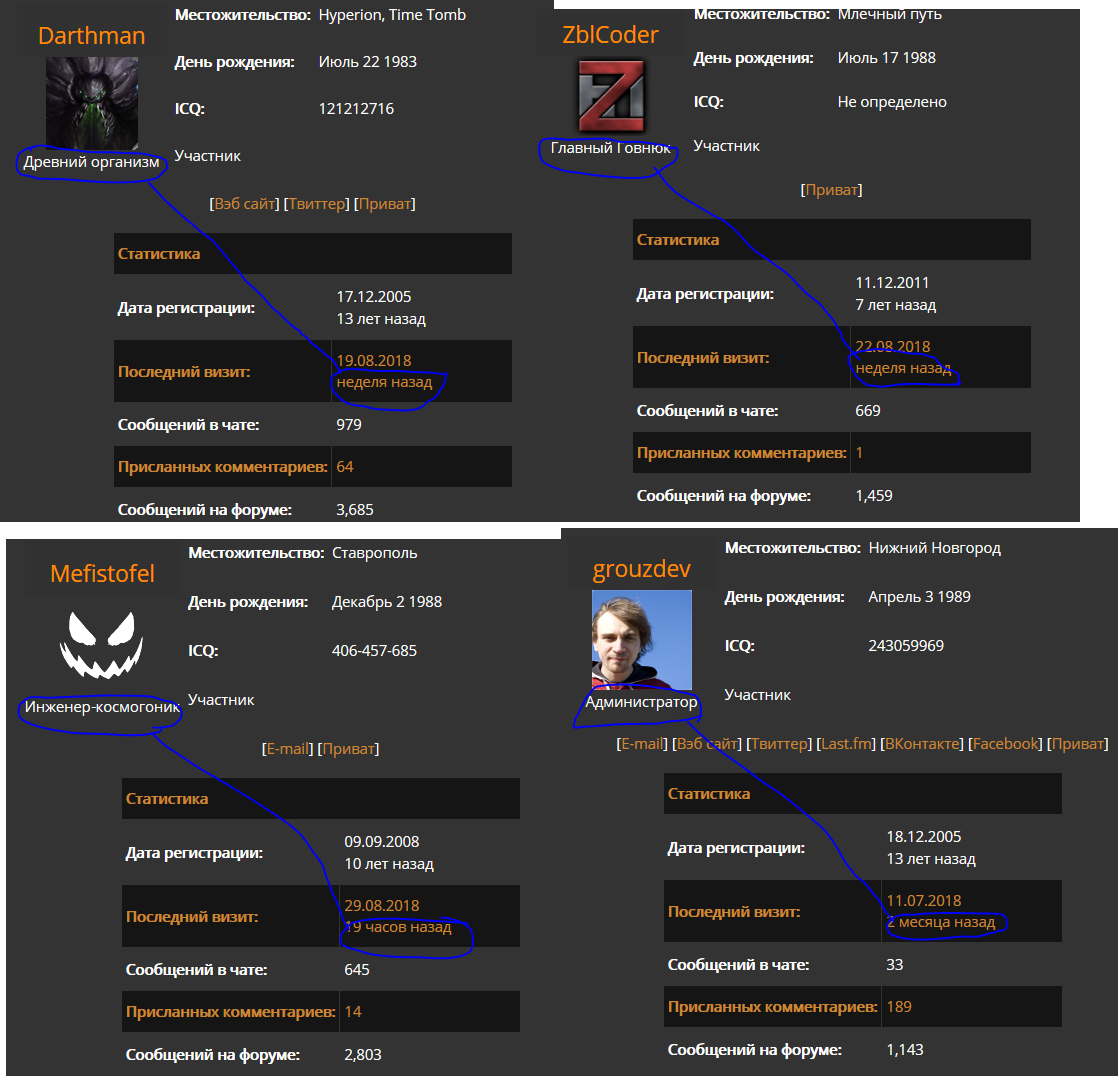Open grouzdev's ВКонтакте link
The height and width of the screenshot is (1076, 1118).
coord(922,744)
